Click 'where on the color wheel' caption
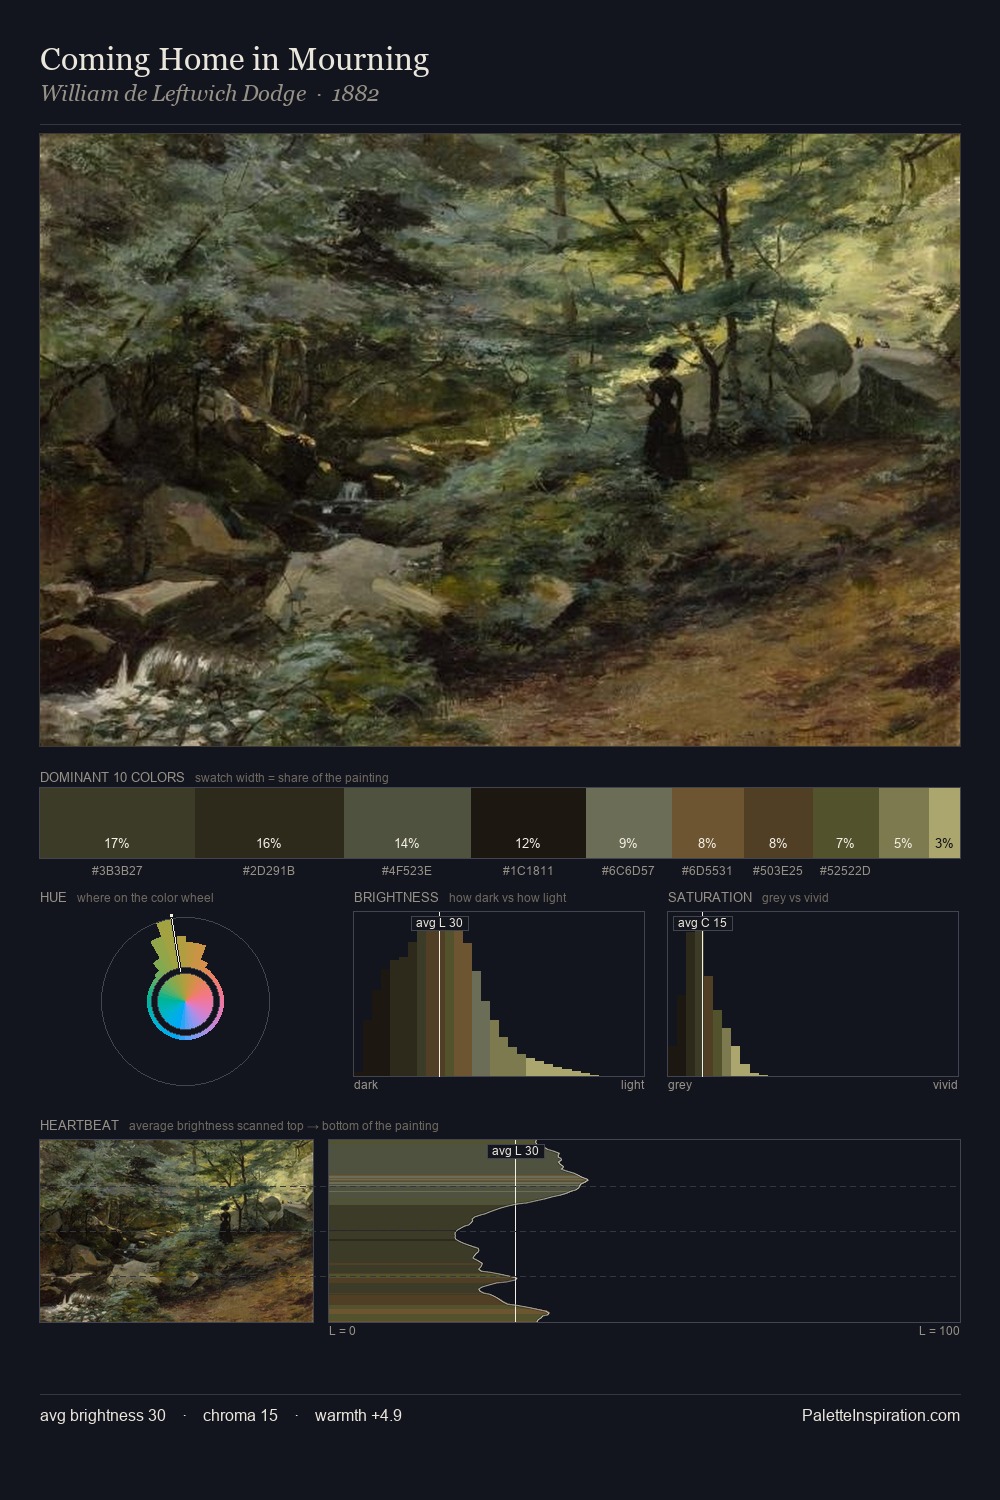Screen dimensions: 1000x1500 [145, 898]
